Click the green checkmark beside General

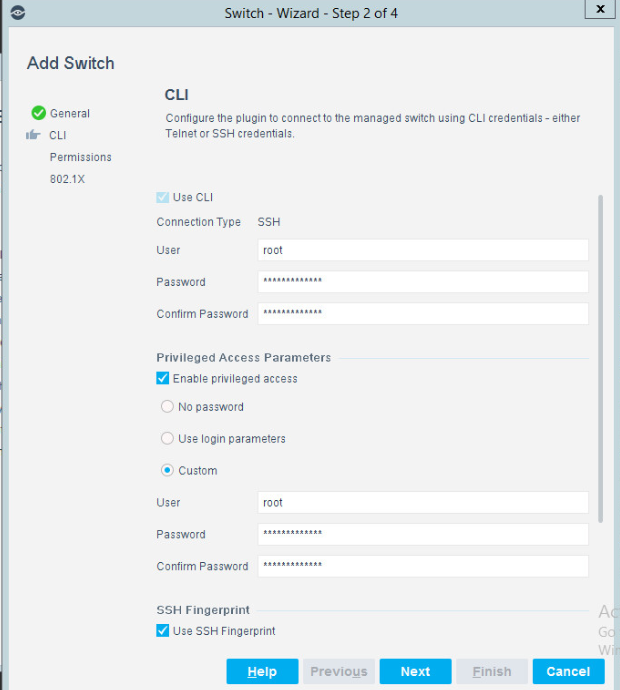pyautogui.click(x=39, y=113)
